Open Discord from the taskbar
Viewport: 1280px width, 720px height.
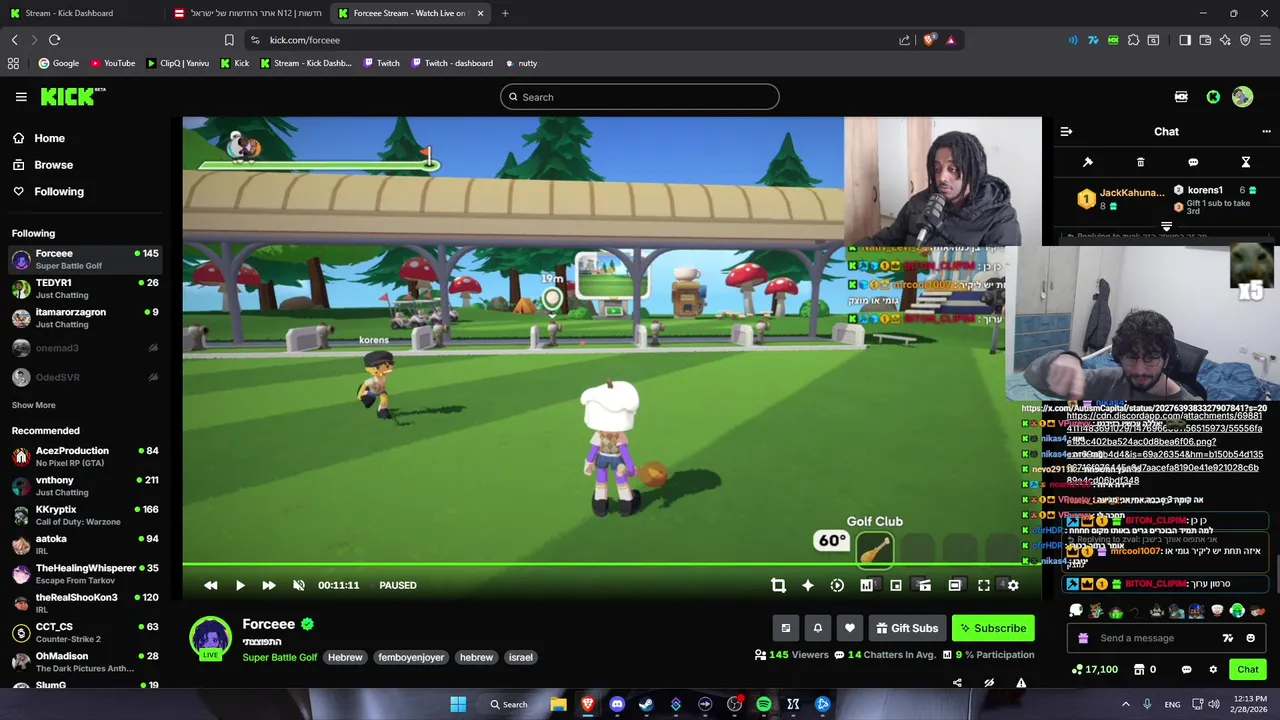(x=617, y=704)
